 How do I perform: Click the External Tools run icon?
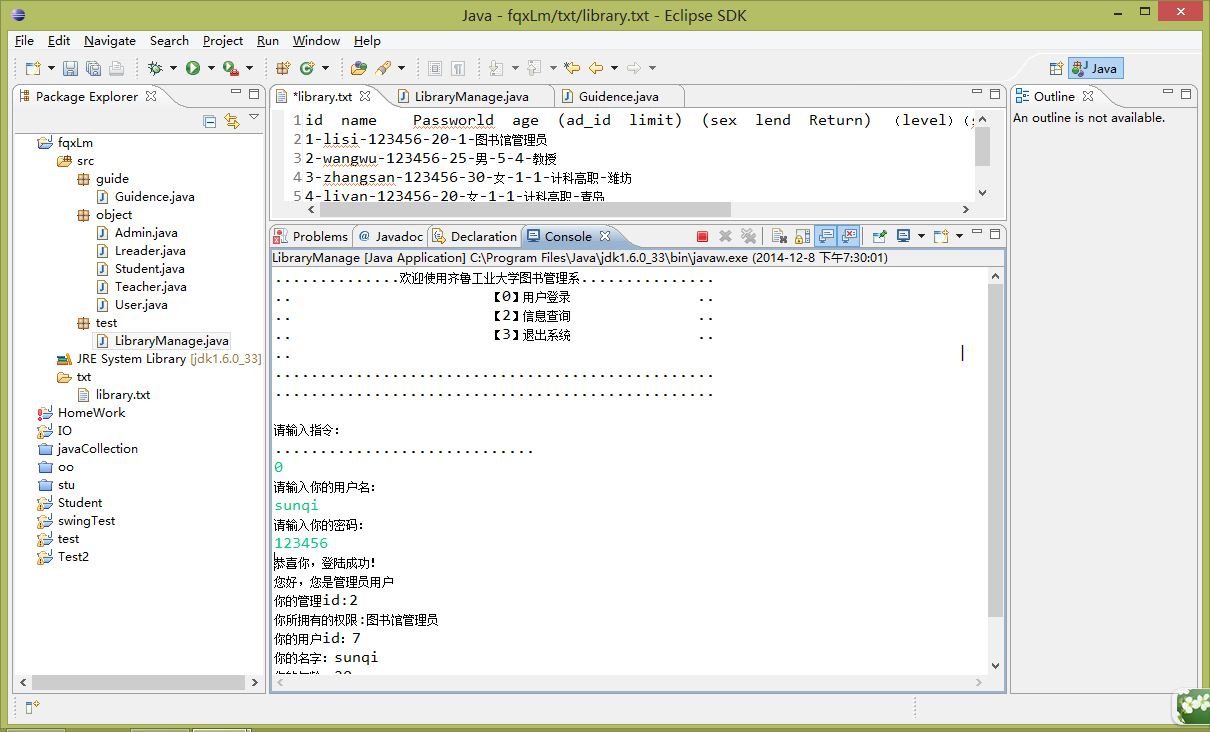point(230,68)
